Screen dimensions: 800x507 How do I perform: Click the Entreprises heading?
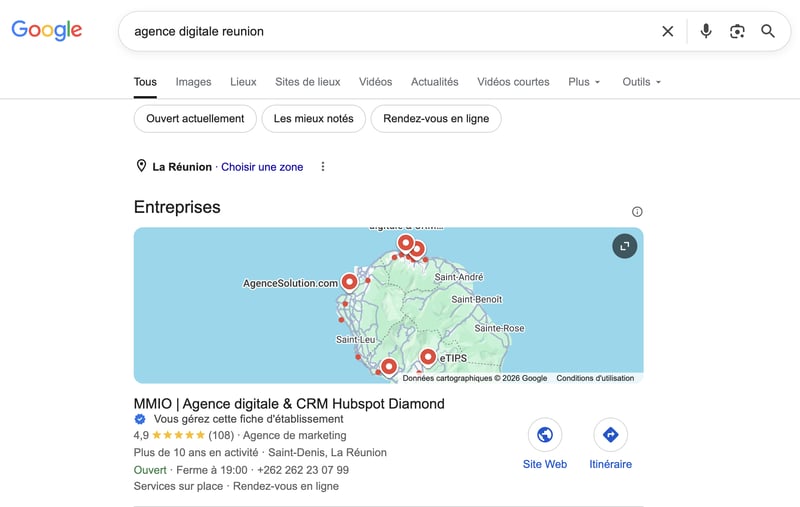177,207
